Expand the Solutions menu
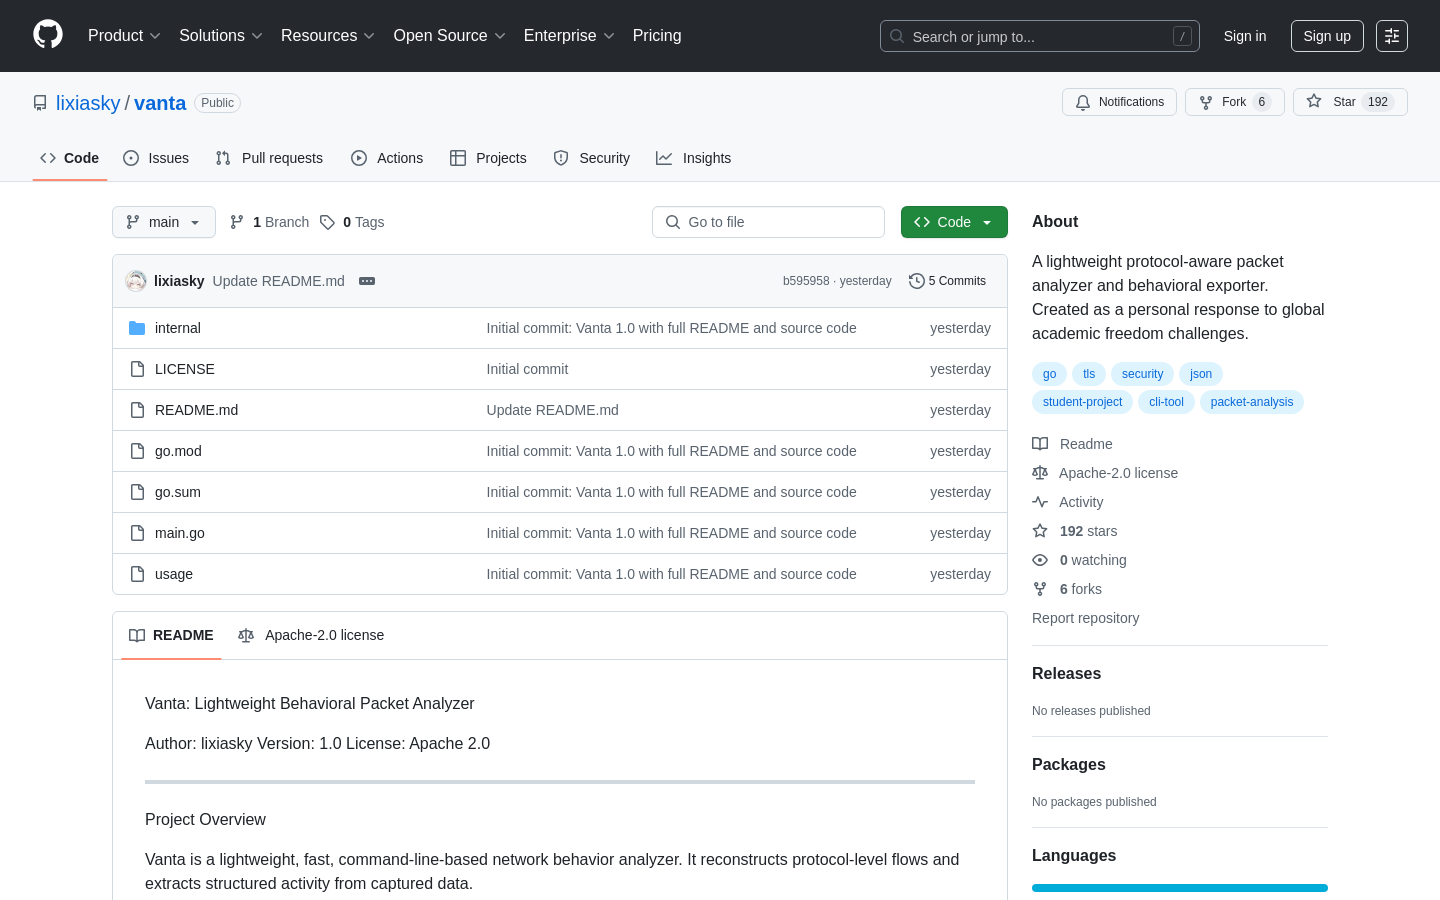This screenshot has height=900, width=1440. 221,36
